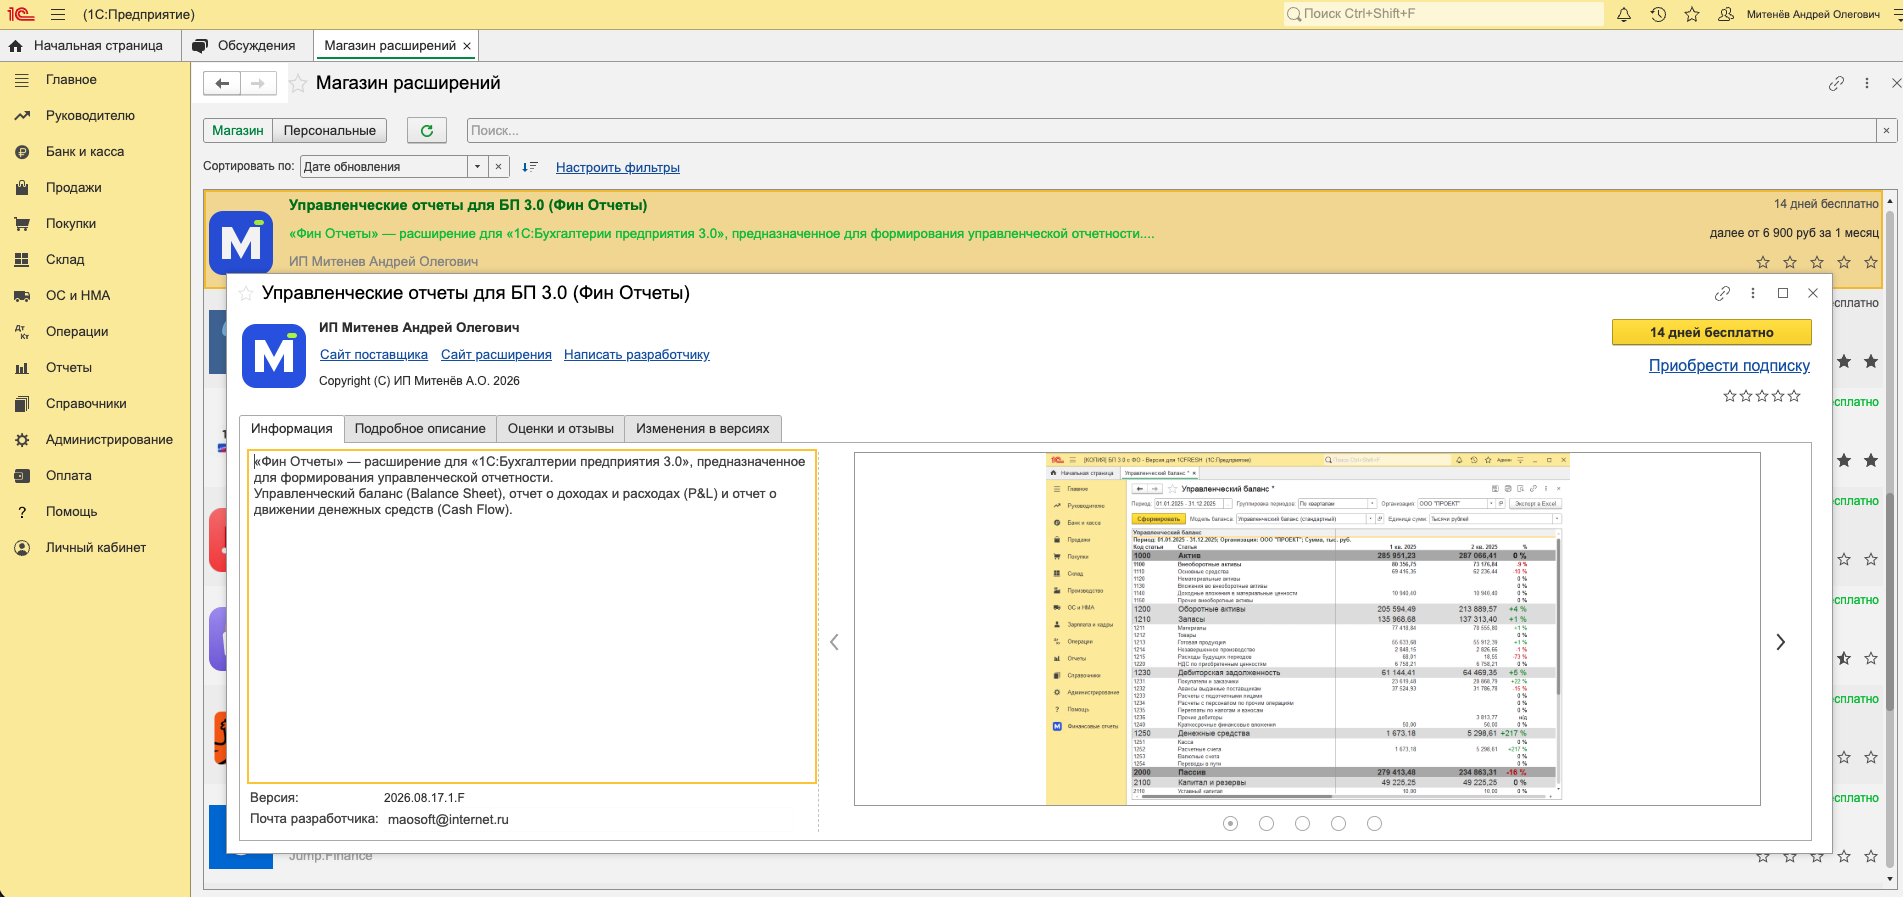Open the three-dot menu of Магазин расширений page
The image size is (1903, 897).
pyautogui.click(x=1867, y=84)
